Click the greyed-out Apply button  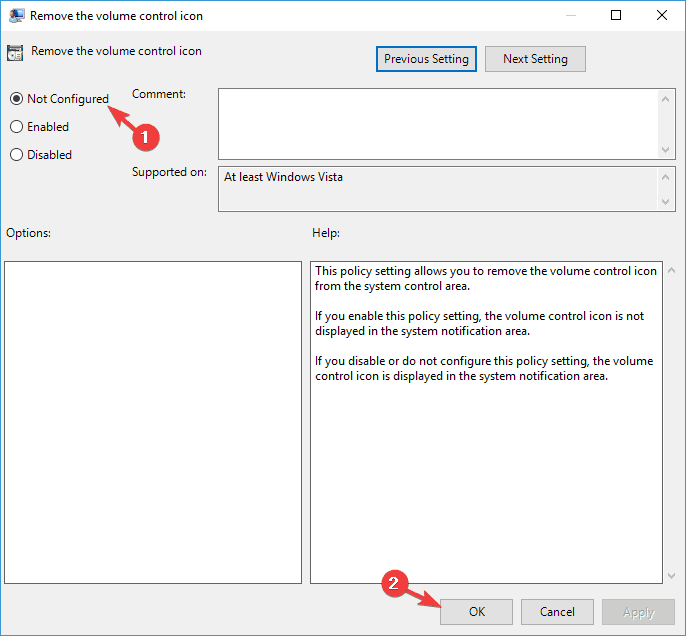[x=638, y=612]
